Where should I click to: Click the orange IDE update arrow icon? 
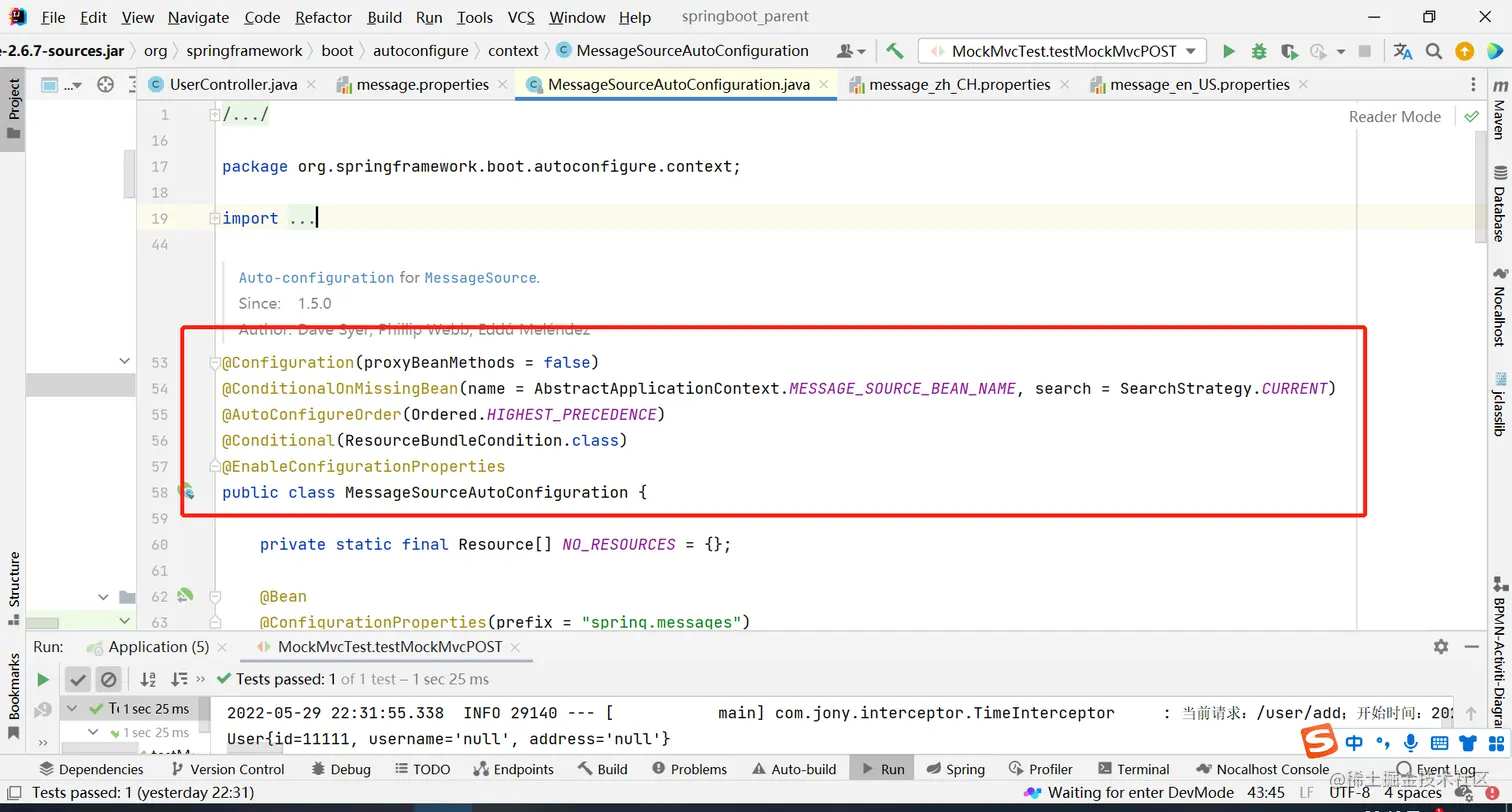(1464, 51)
